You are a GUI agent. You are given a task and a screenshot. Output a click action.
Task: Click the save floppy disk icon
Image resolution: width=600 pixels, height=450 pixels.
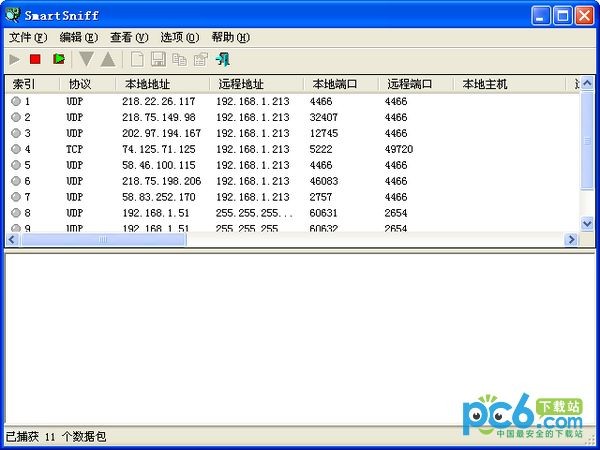click(x=158, y=59)
